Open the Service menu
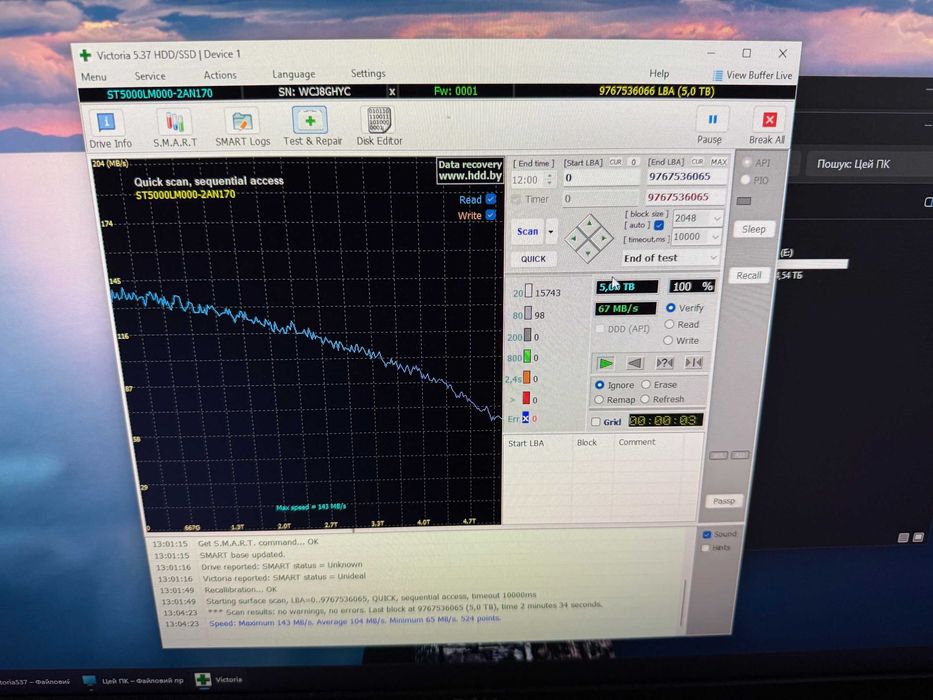933x700 pixels. (150, 76)
